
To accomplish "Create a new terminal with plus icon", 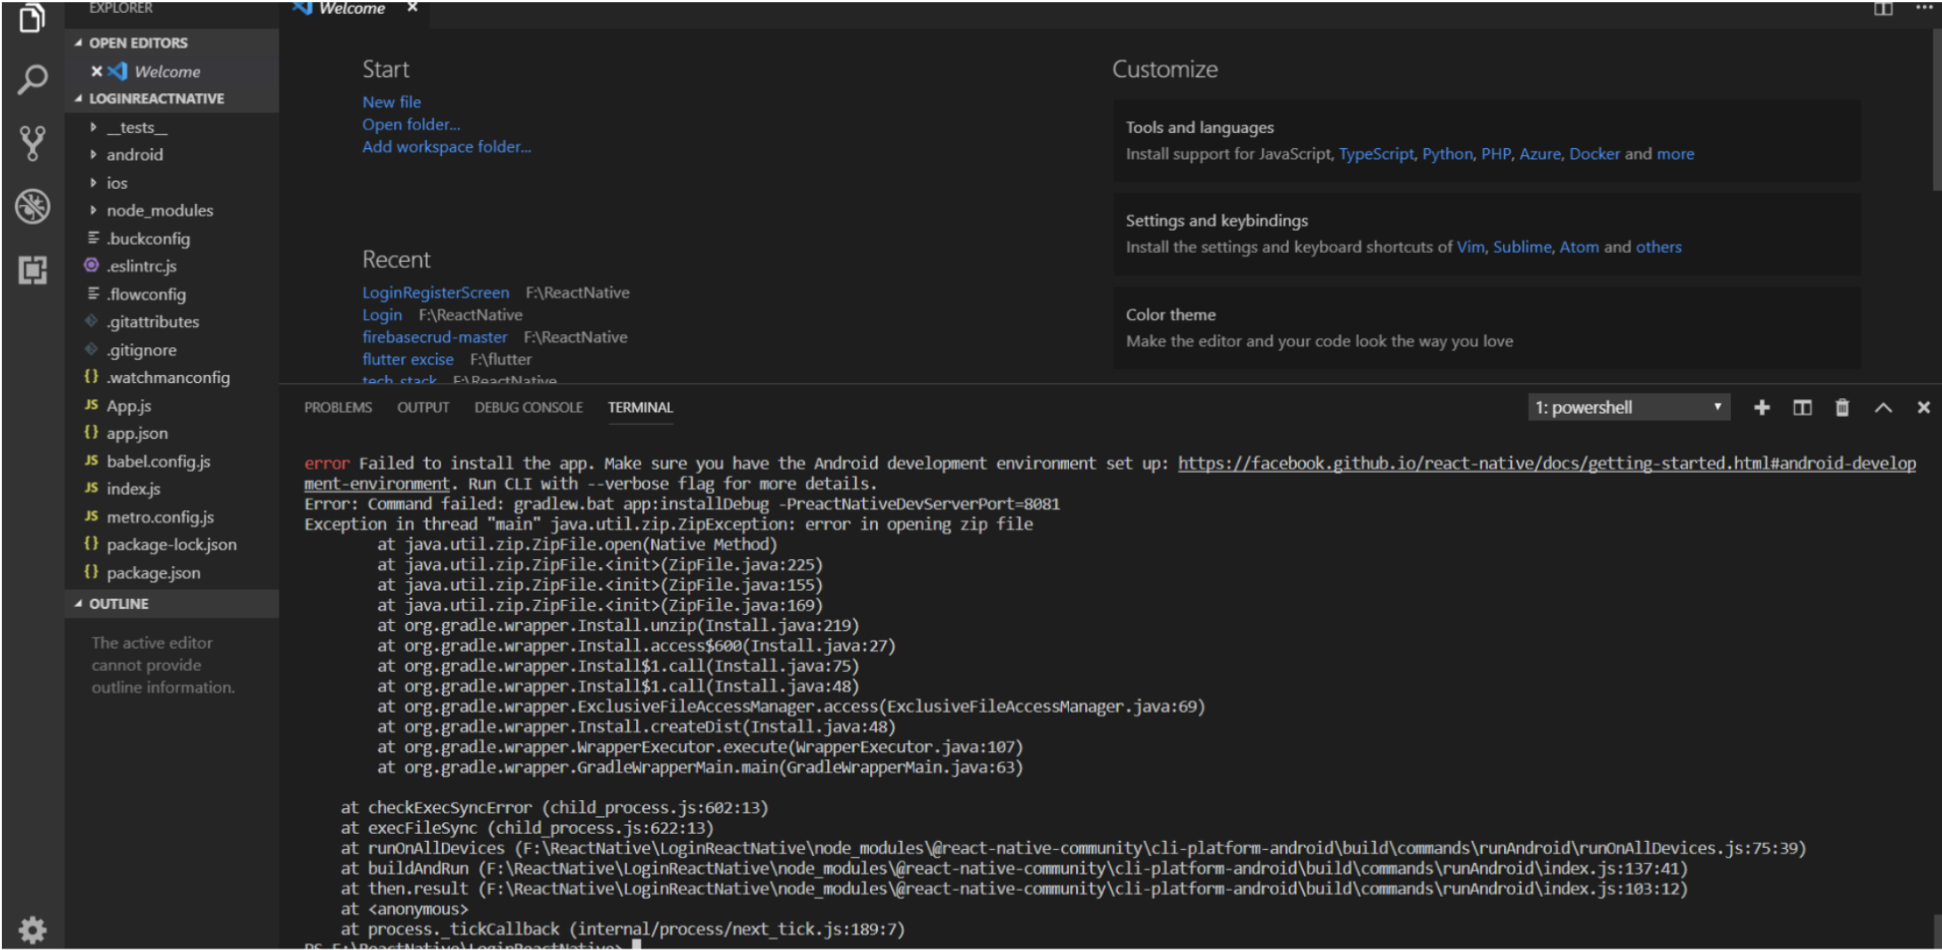I will [x=1762, y=408].
